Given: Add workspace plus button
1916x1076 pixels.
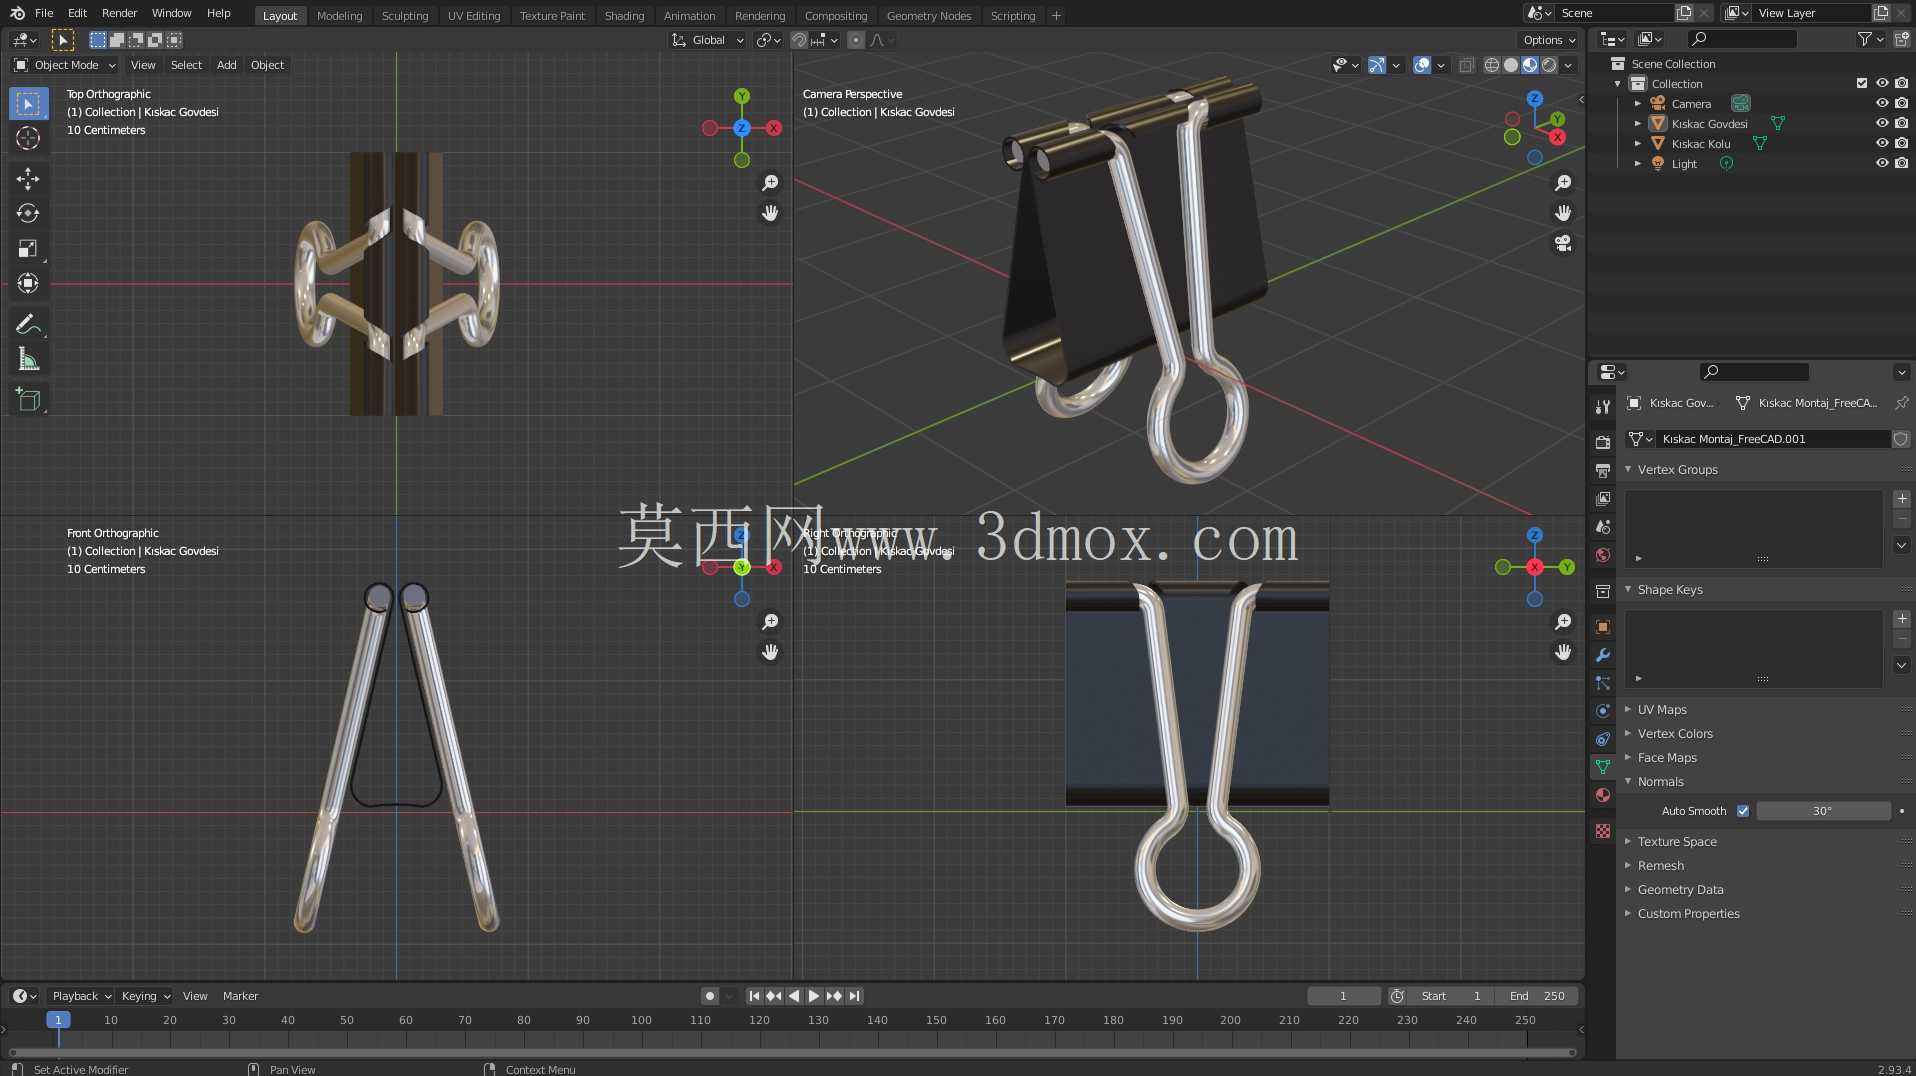Looking at the screenshot, I should pyautogui.click(x=1056, y=15).
